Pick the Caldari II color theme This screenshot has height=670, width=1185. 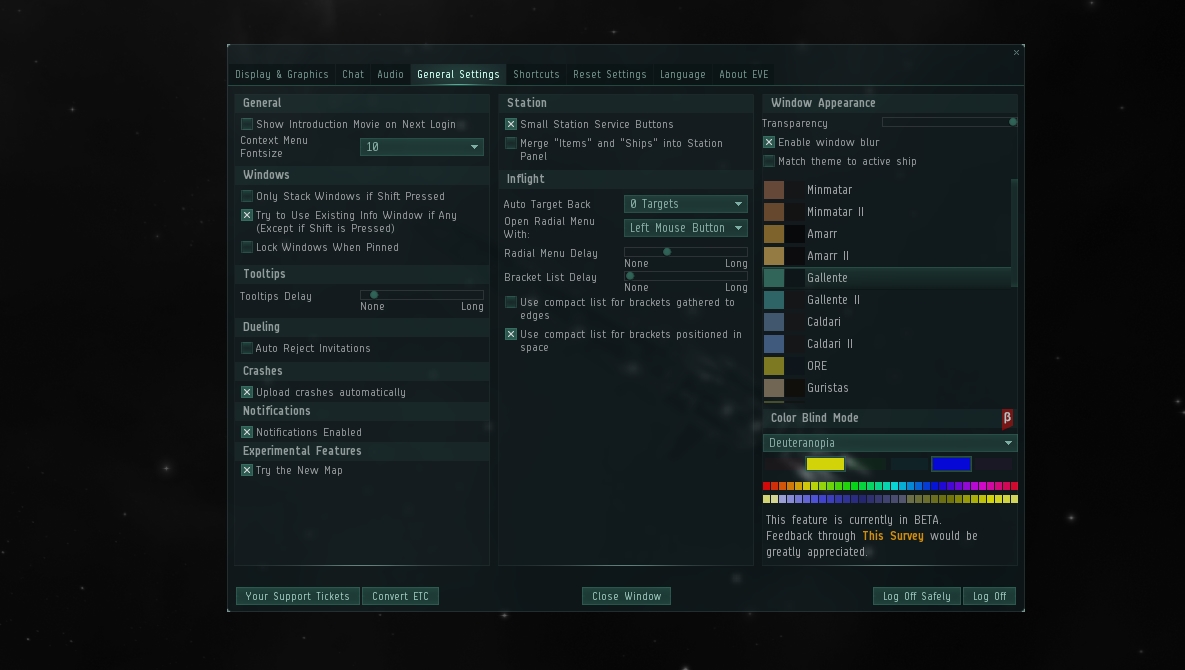pyautogui.click(x=886, y=344)
